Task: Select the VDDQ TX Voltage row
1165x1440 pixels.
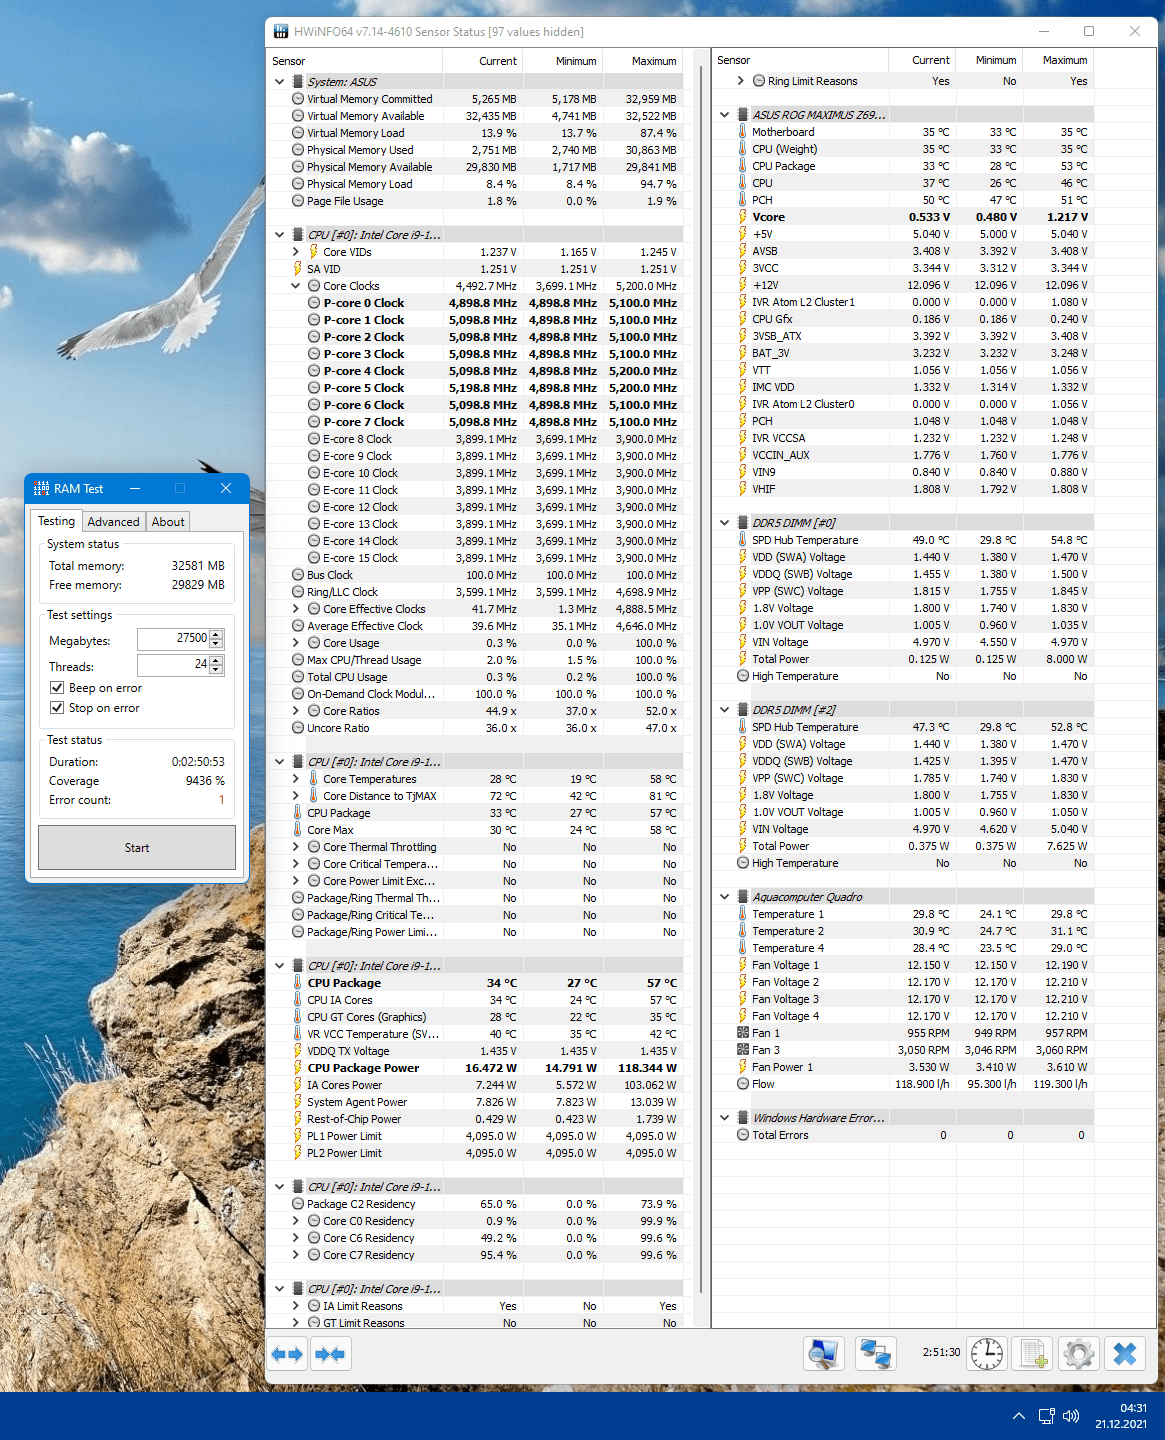Action: point(476,1051)
